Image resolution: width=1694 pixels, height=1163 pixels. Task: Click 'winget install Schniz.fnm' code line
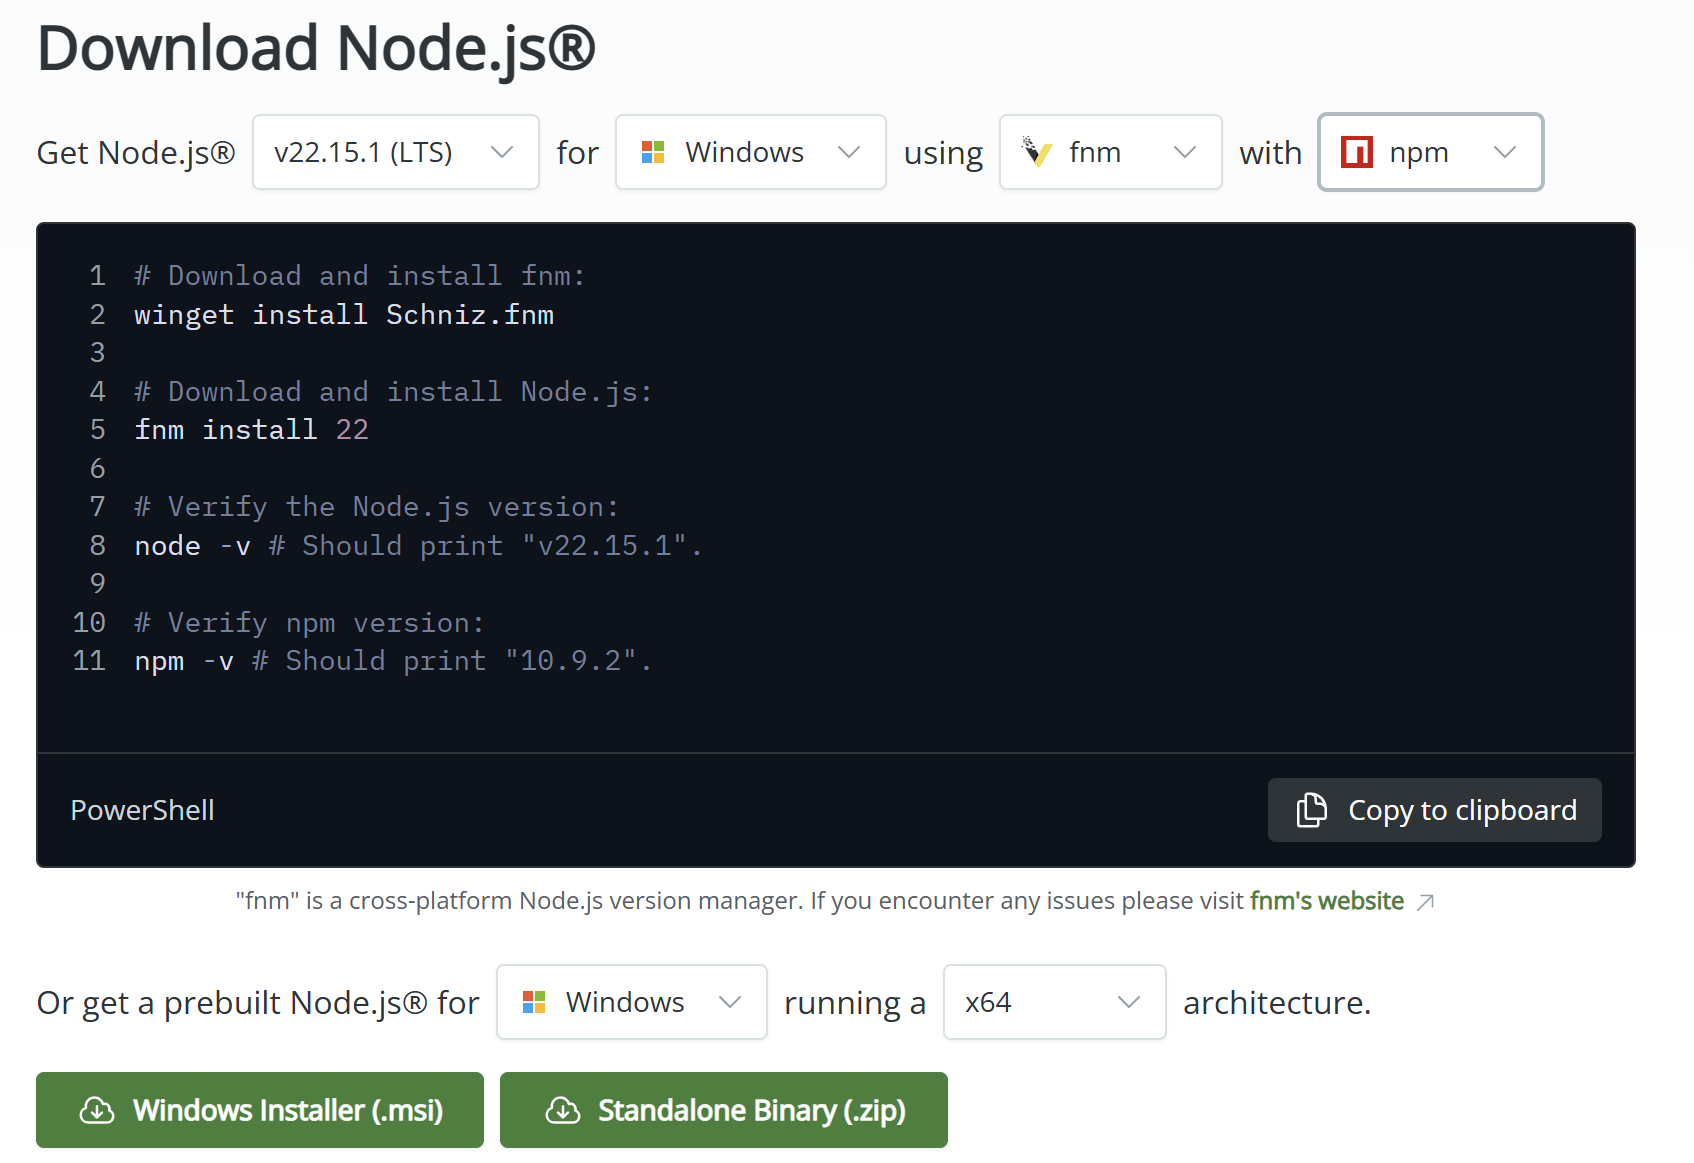click(x=344, y=315)
